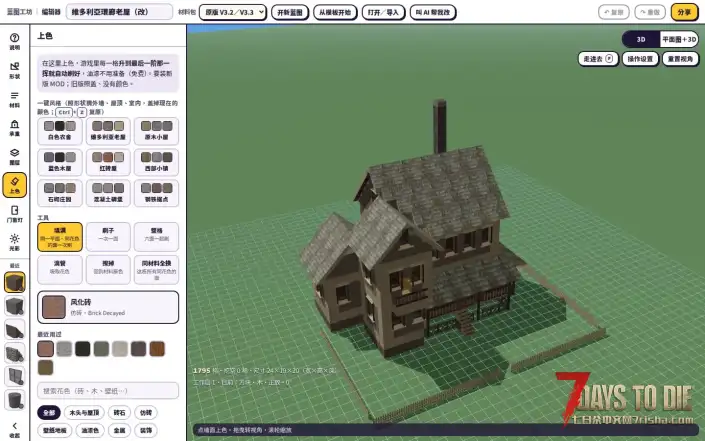This screenshot has width=705, height=441.
Task: Pick the dark purple-gray recent swatch
Action: (138, 349)
